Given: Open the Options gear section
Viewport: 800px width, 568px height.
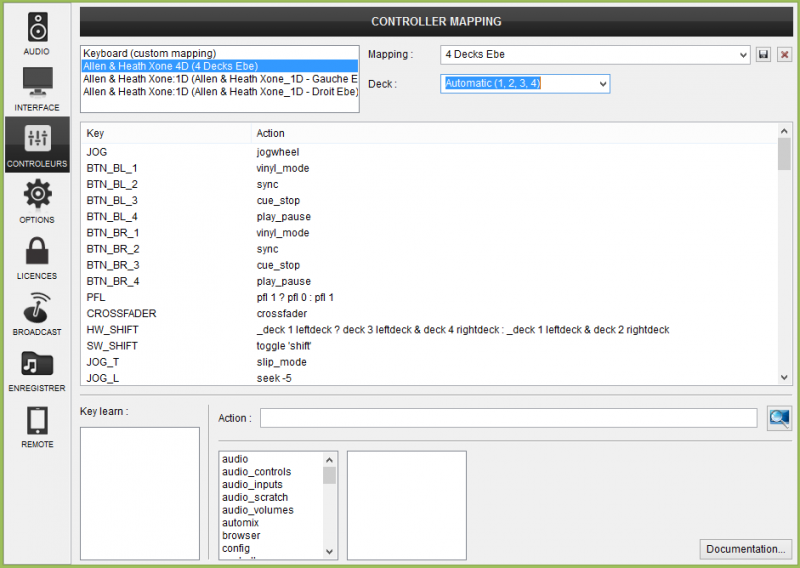Looking at the screenshot, I should coord(37,200).
